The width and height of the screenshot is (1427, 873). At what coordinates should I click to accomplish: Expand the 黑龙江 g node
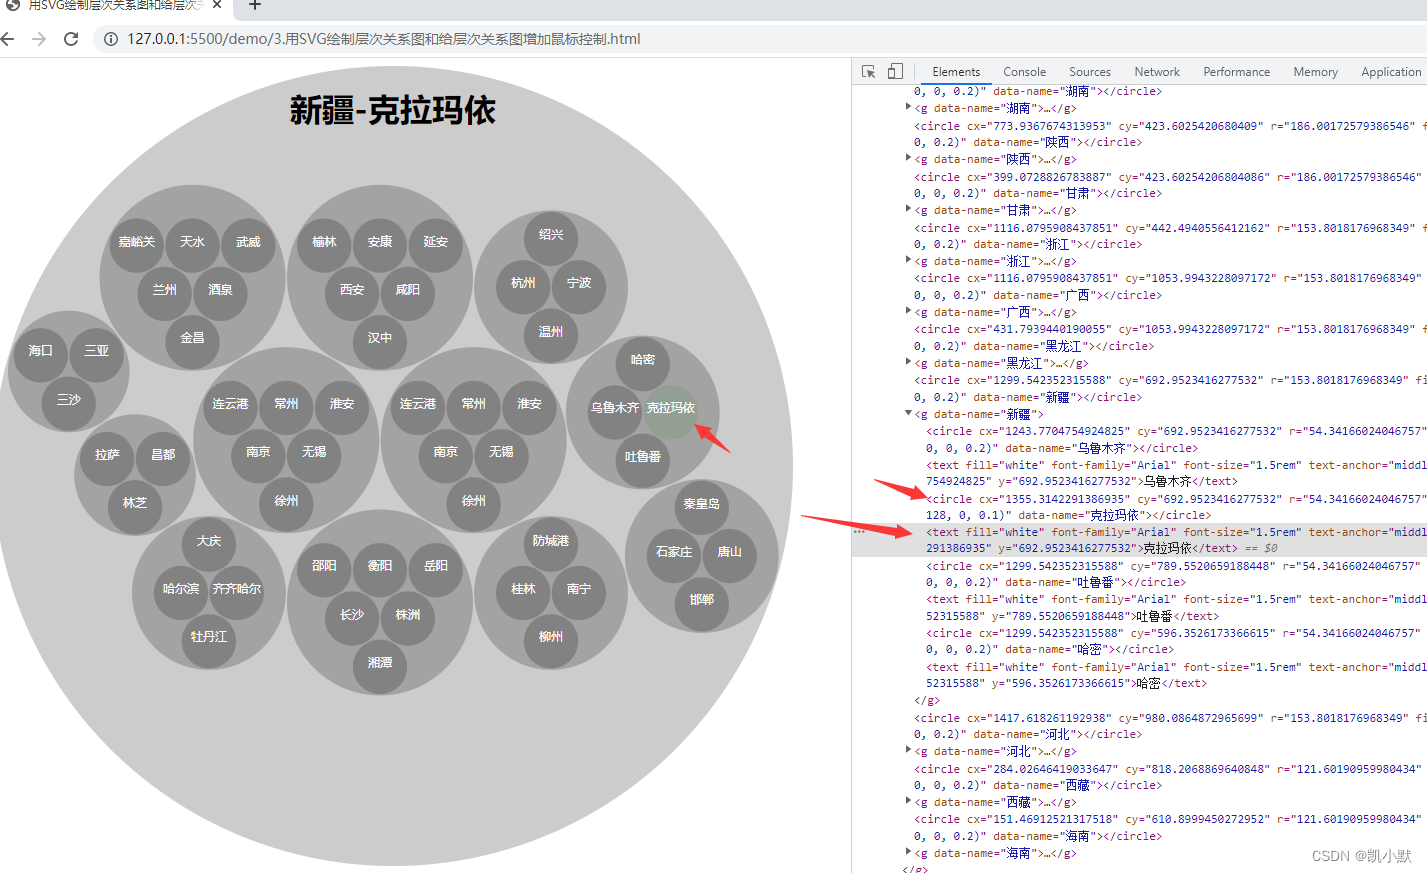pos(908,363)
